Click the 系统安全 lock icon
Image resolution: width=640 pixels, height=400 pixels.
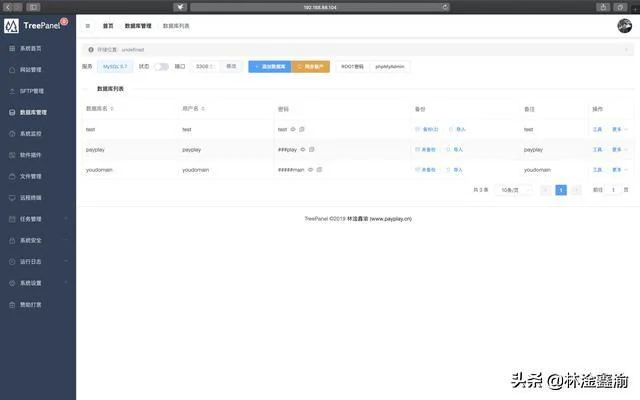click(12, 240)
